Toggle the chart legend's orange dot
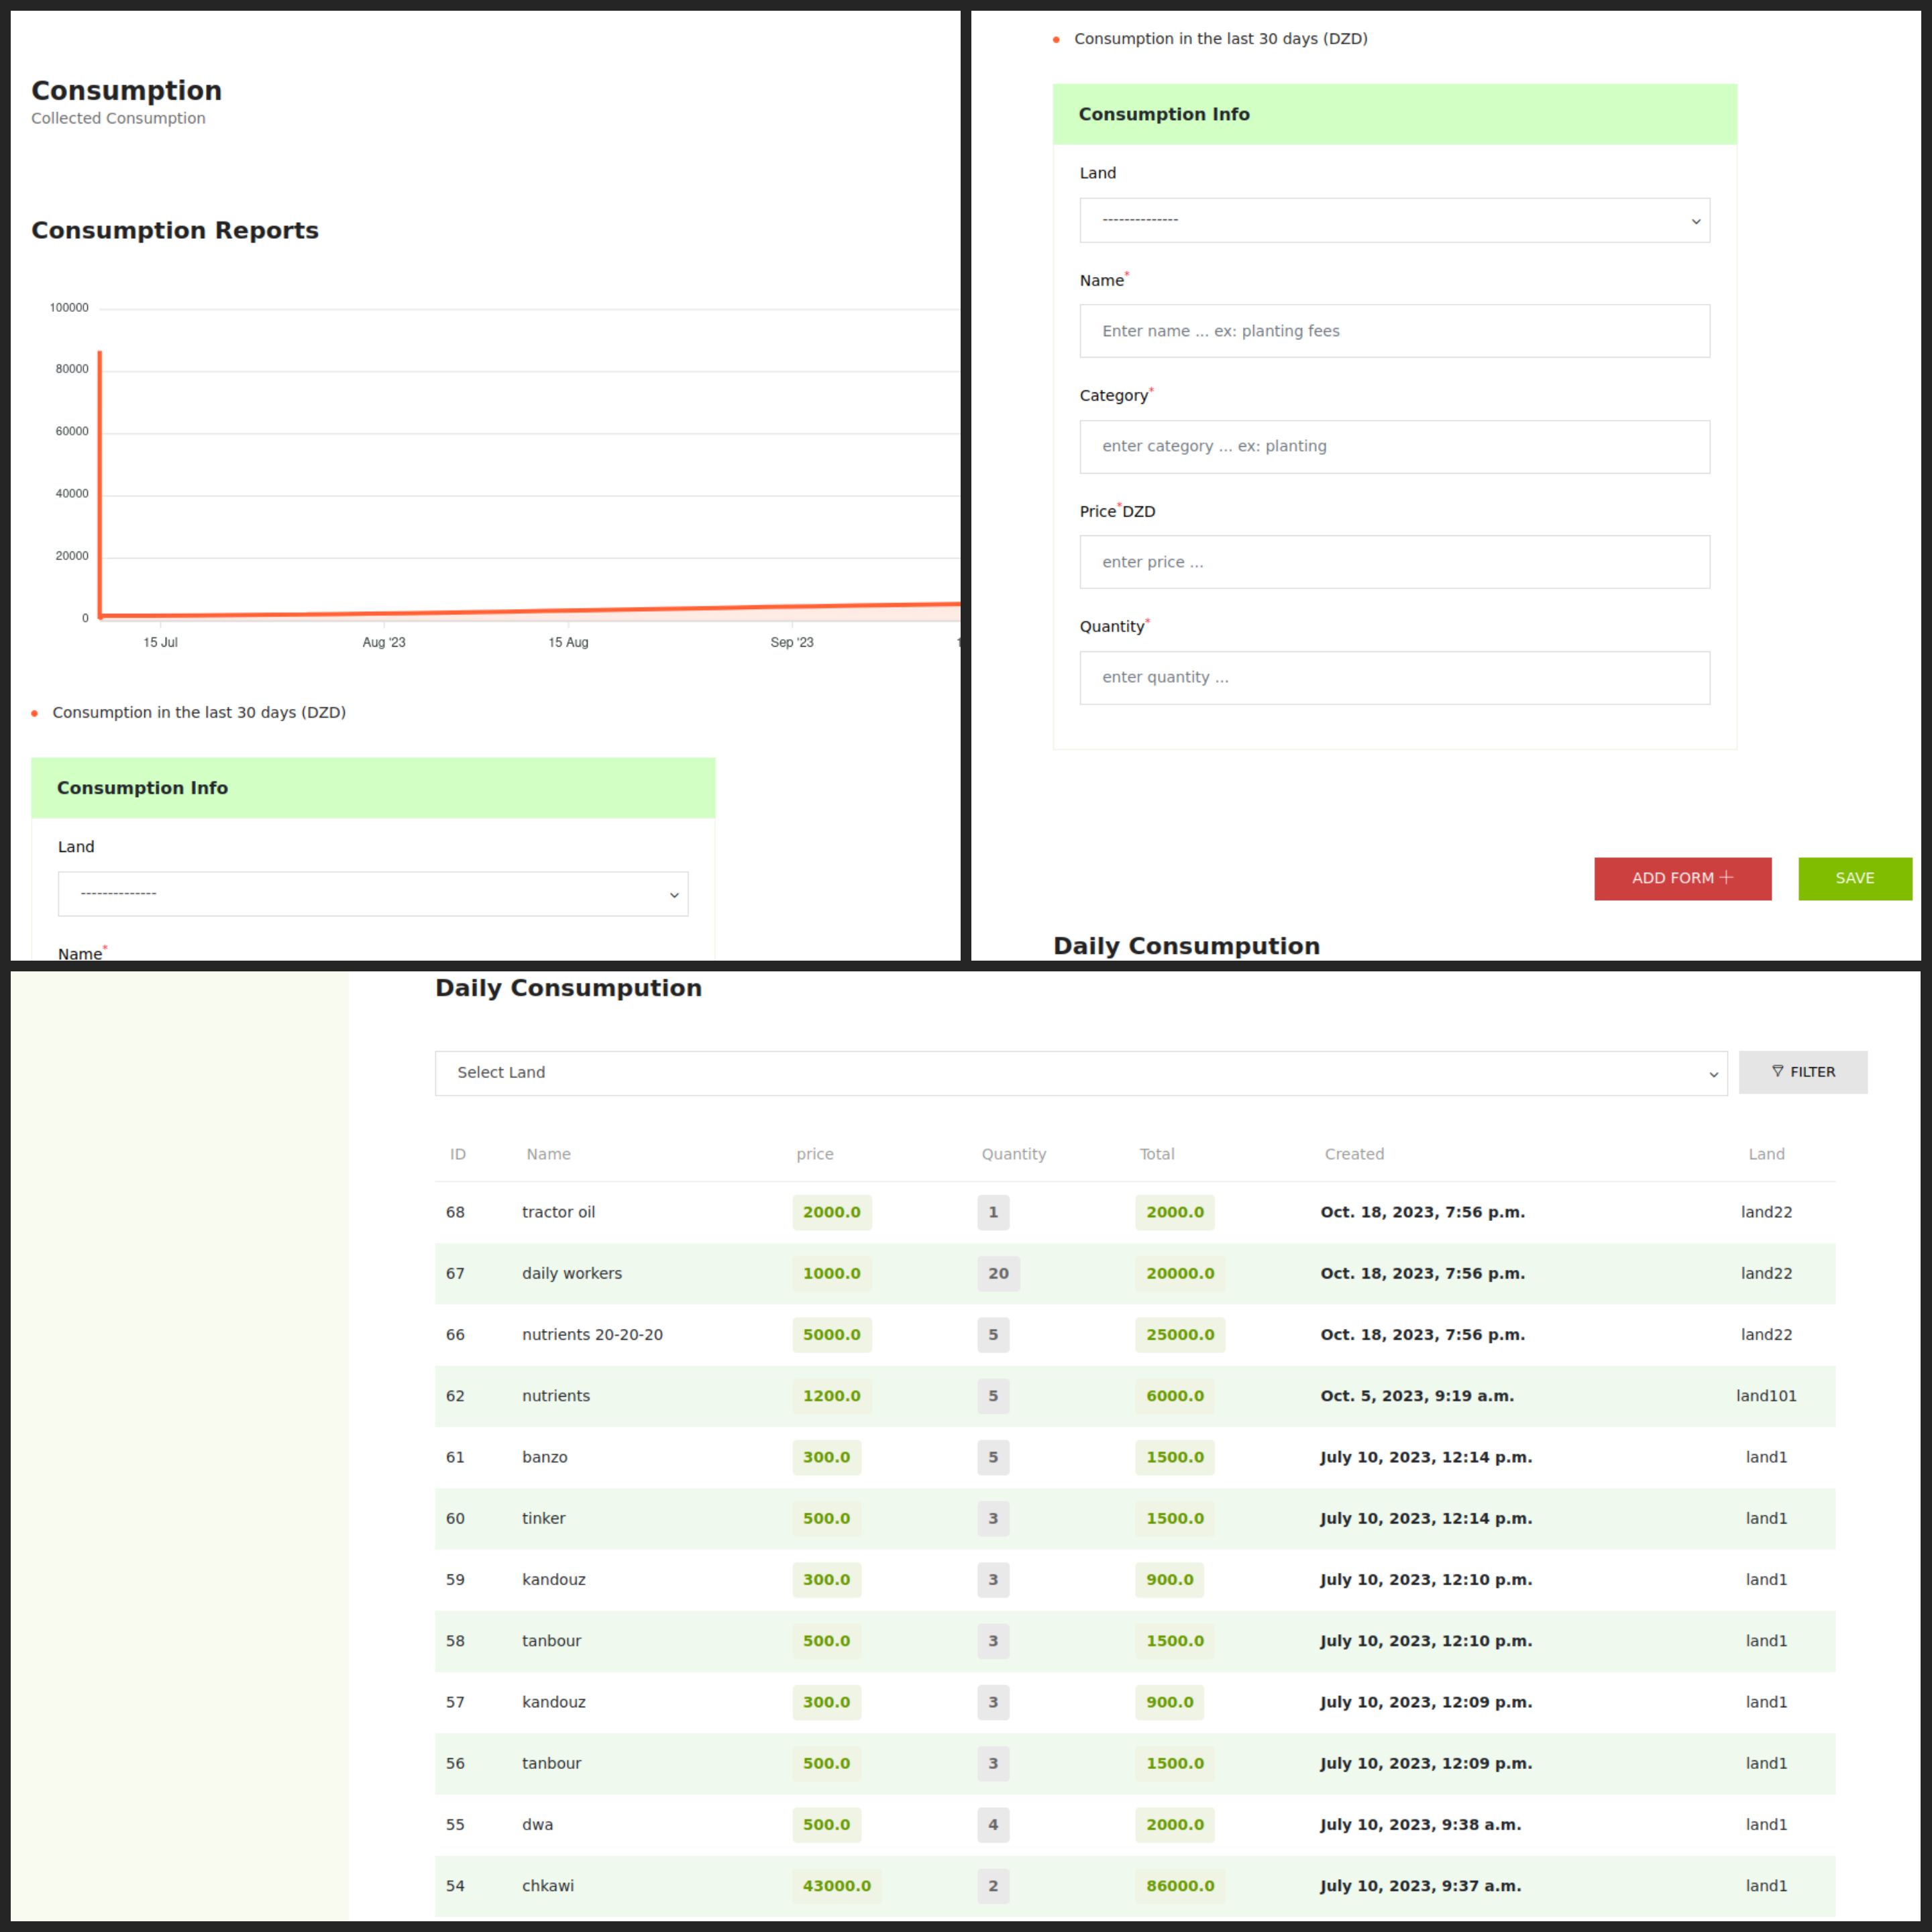The width and height of the screenshot is (1932, 1932). click(x=35, y=713)
